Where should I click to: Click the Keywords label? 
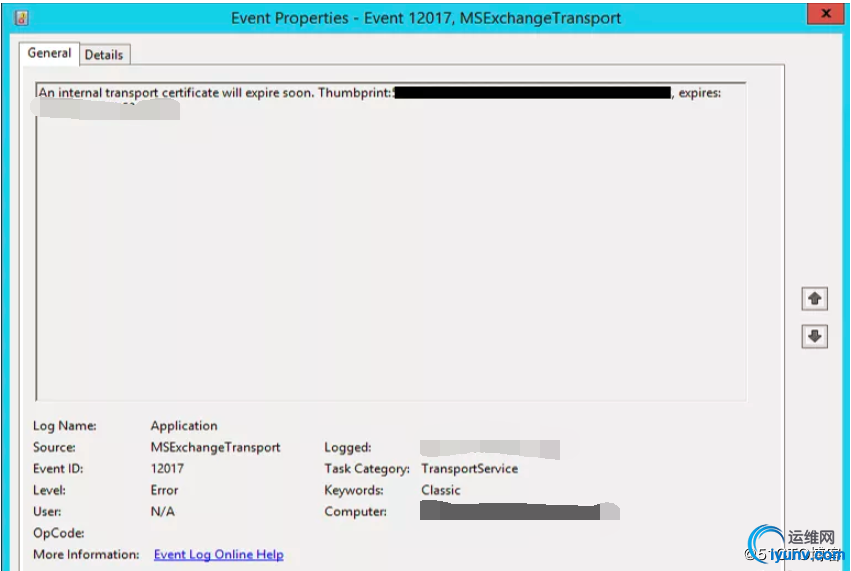click(354, 490)
